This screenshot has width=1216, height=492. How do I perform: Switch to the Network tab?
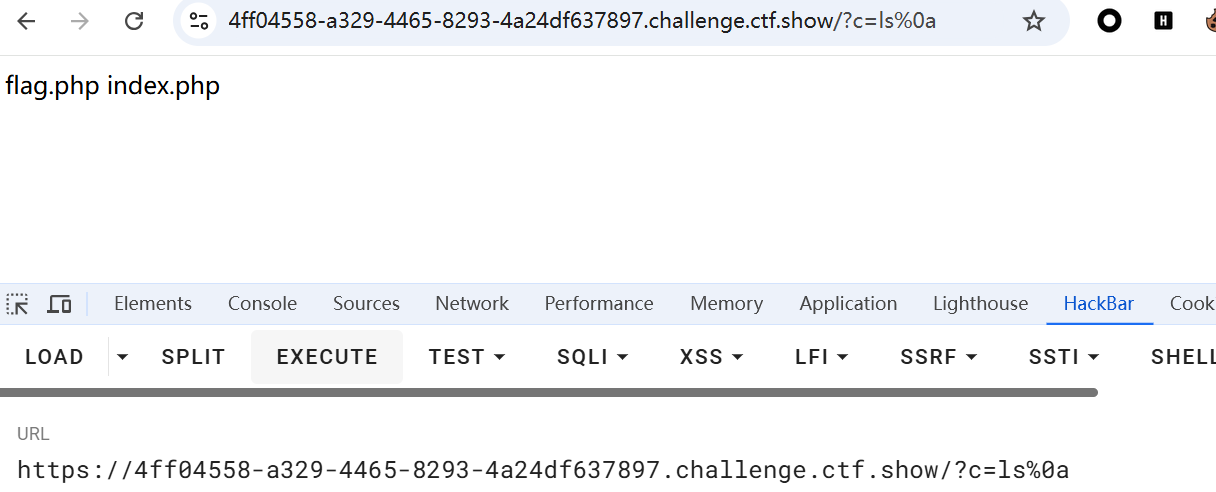471,304
